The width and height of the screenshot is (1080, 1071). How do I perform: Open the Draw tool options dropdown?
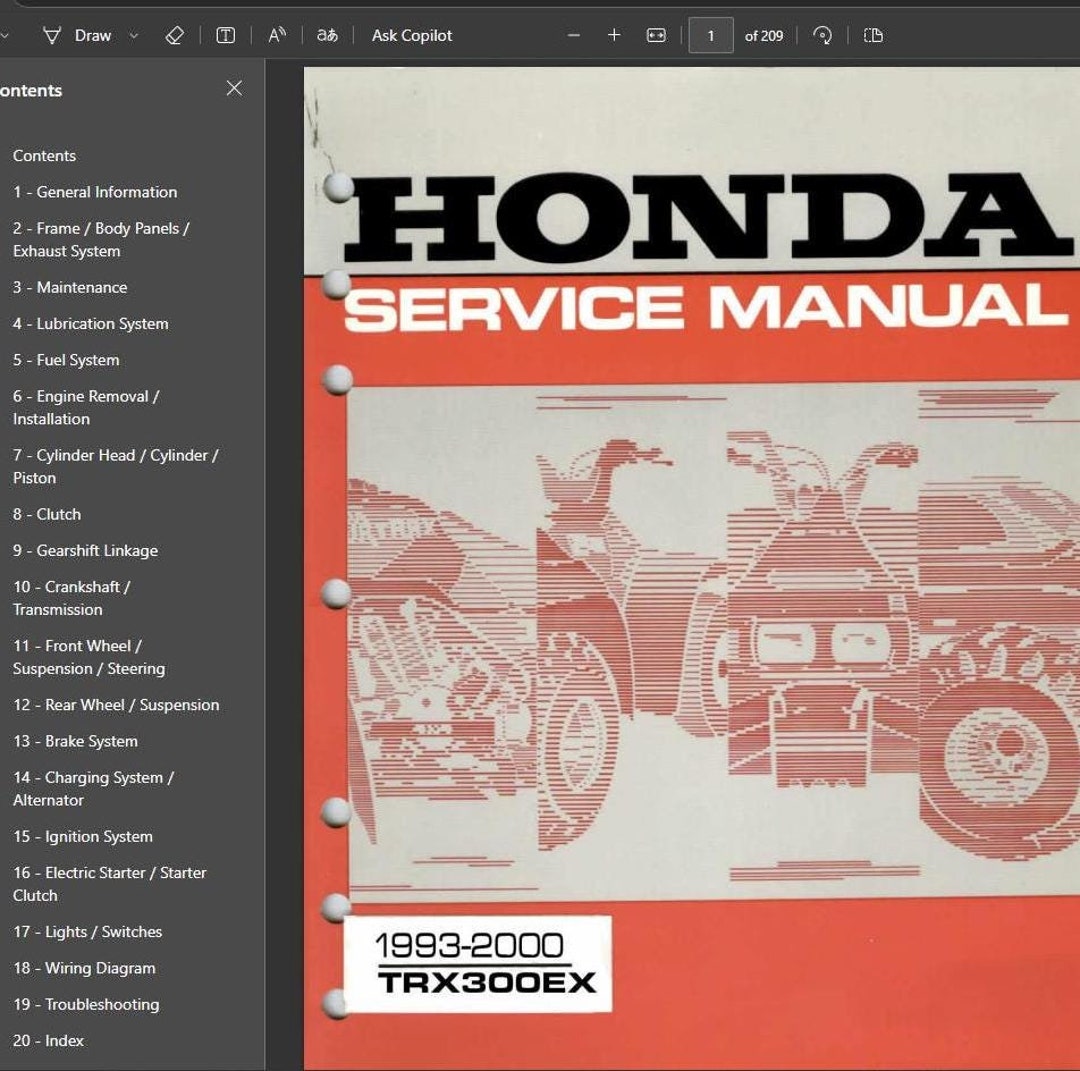(x=134, y=36)
